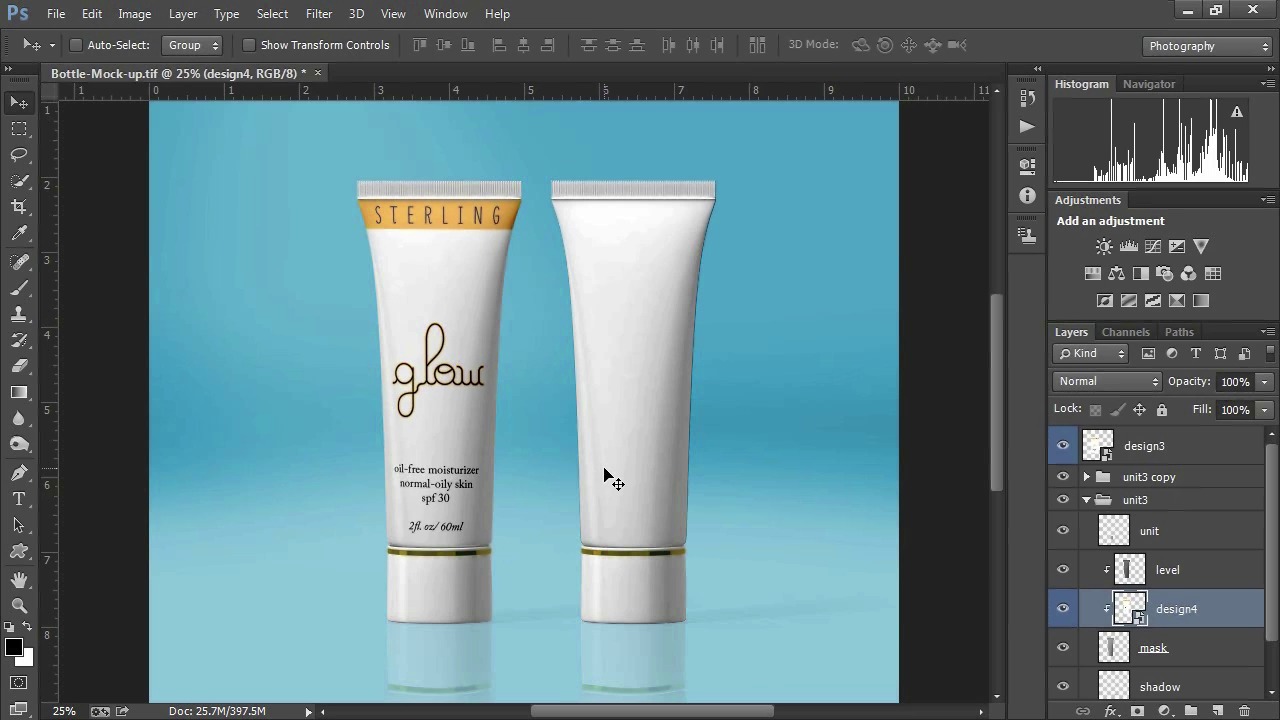
Task: Enable Show Transform Controls checkbox
Action: [x=249, y=45]
